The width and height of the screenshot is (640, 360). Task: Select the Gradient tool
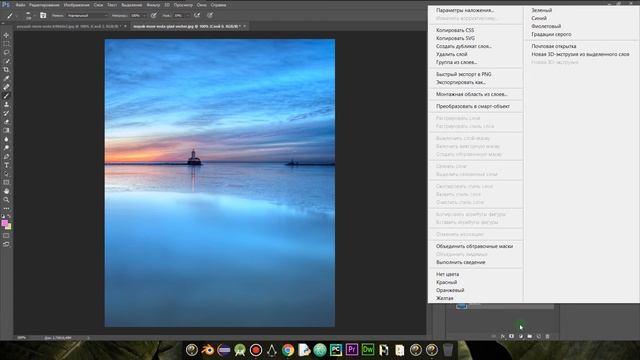(6, 130)
